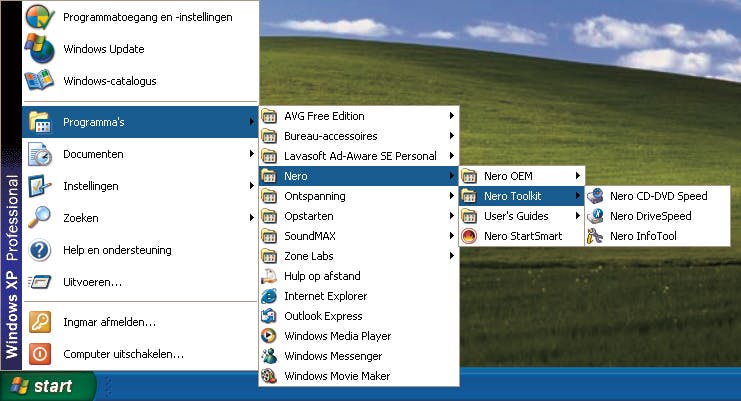Open the Opstarten menu entry
Viewport: 741px width, 401px height.
coord(359,216)
